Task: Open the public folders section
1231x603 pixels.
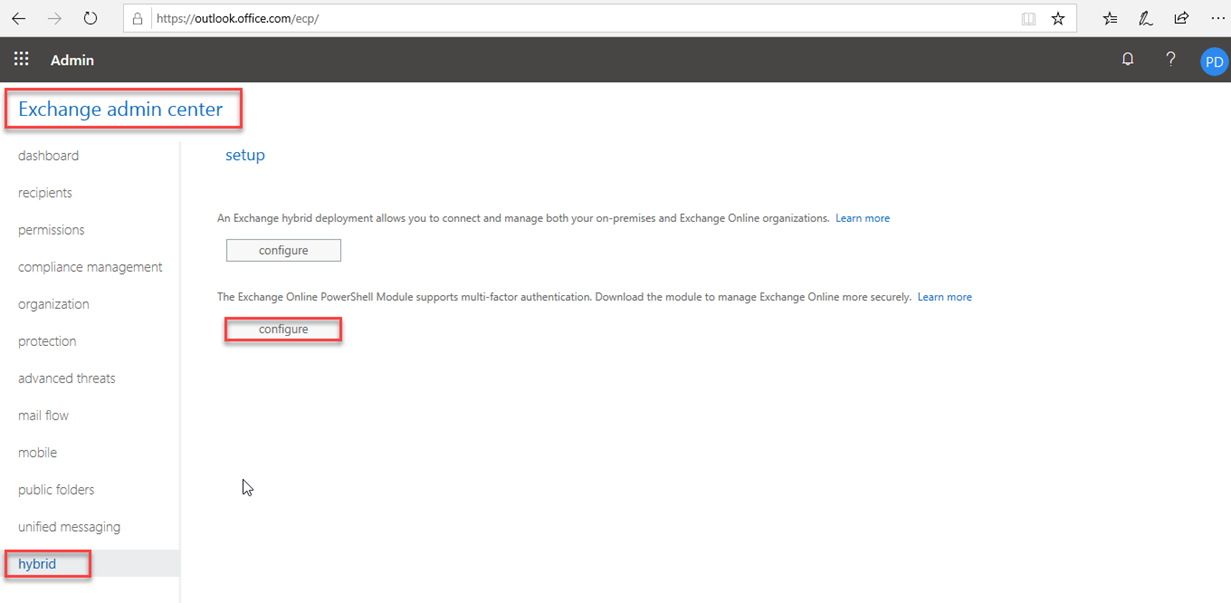Action: 56,489
